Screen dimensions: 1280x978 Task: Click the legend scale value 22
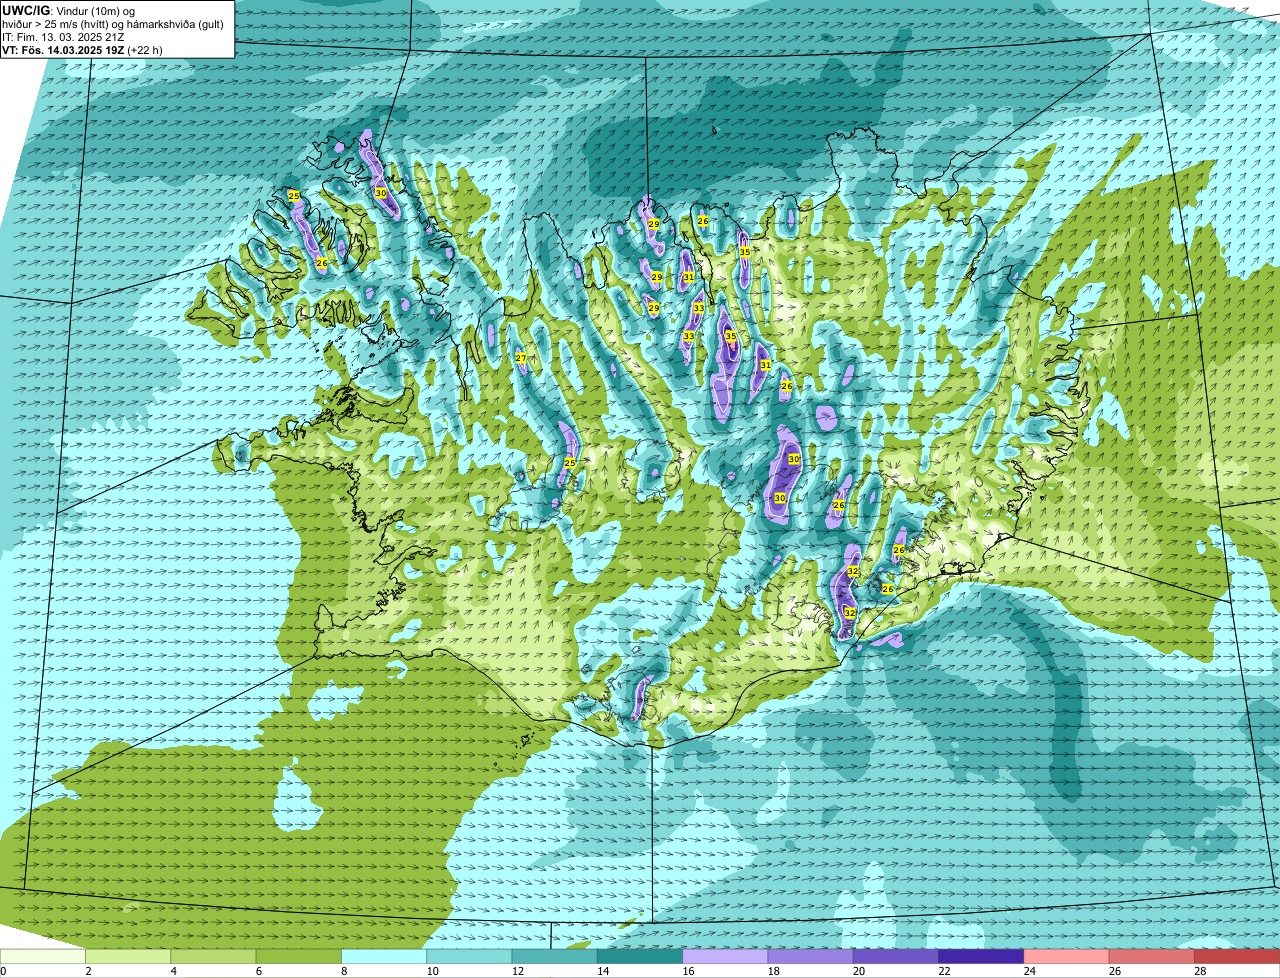tap(943, 971)
